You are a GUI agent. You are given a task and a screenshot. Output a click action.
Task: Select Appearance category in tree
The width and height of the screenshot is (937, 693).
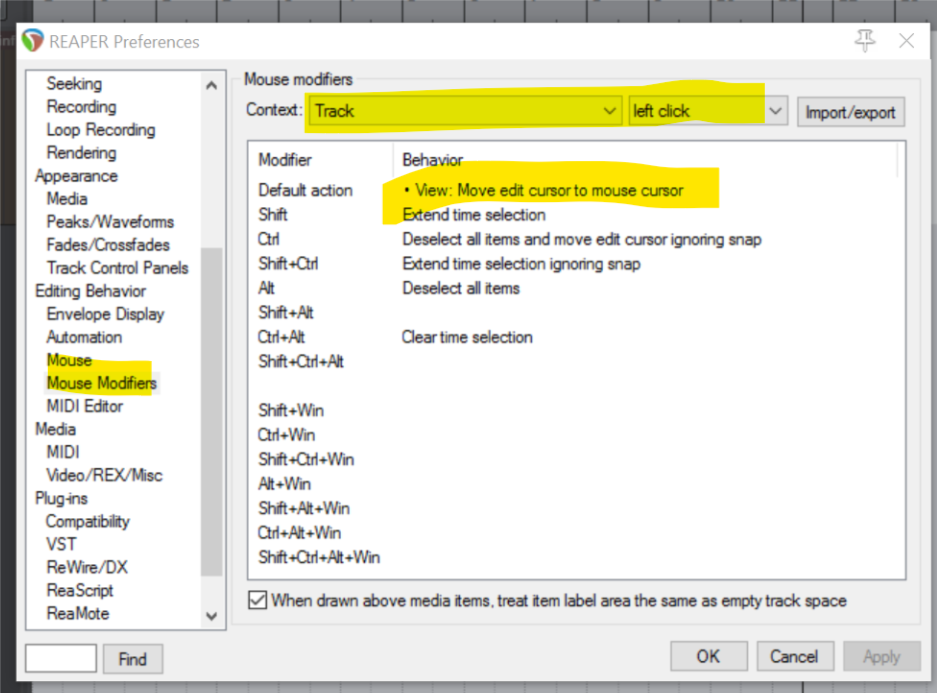[x=76, y=176]
